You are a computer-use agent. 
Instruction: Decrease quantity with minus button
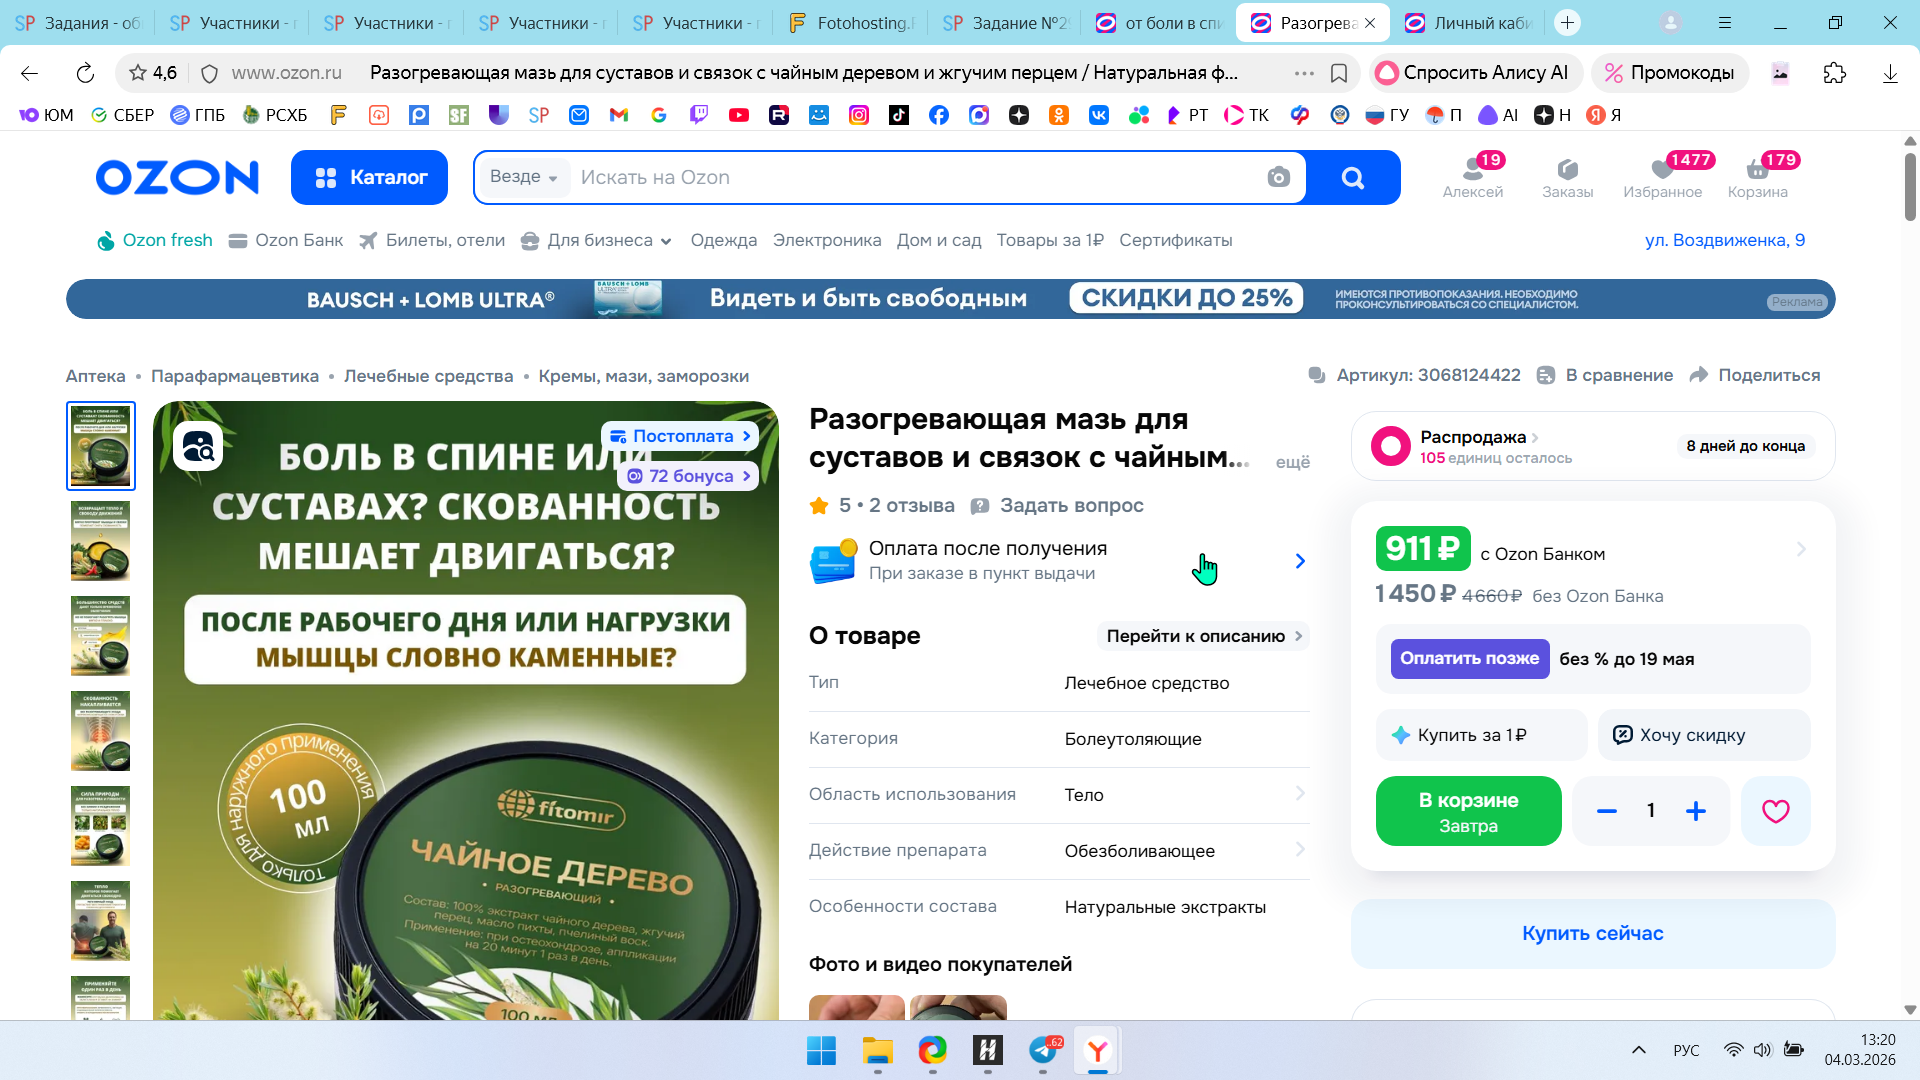pyautogui.click(x=1606, y=811)
